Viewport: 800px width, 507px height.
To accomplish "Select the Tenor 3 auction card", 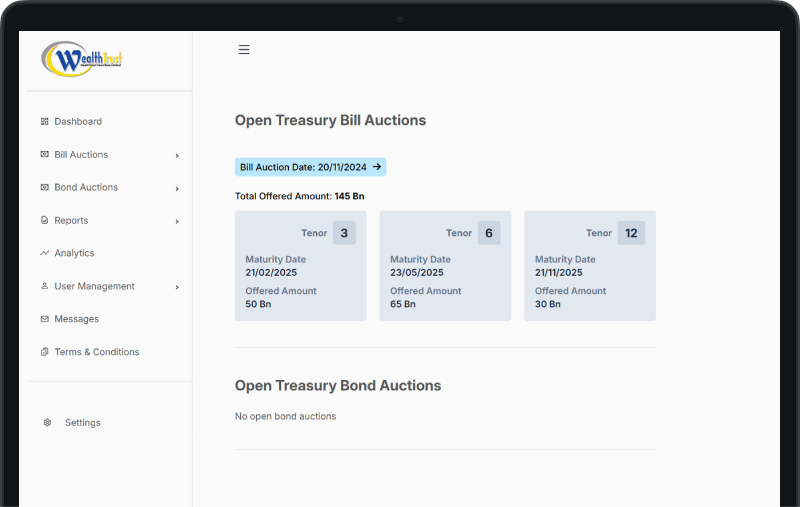I will (301, 266).
